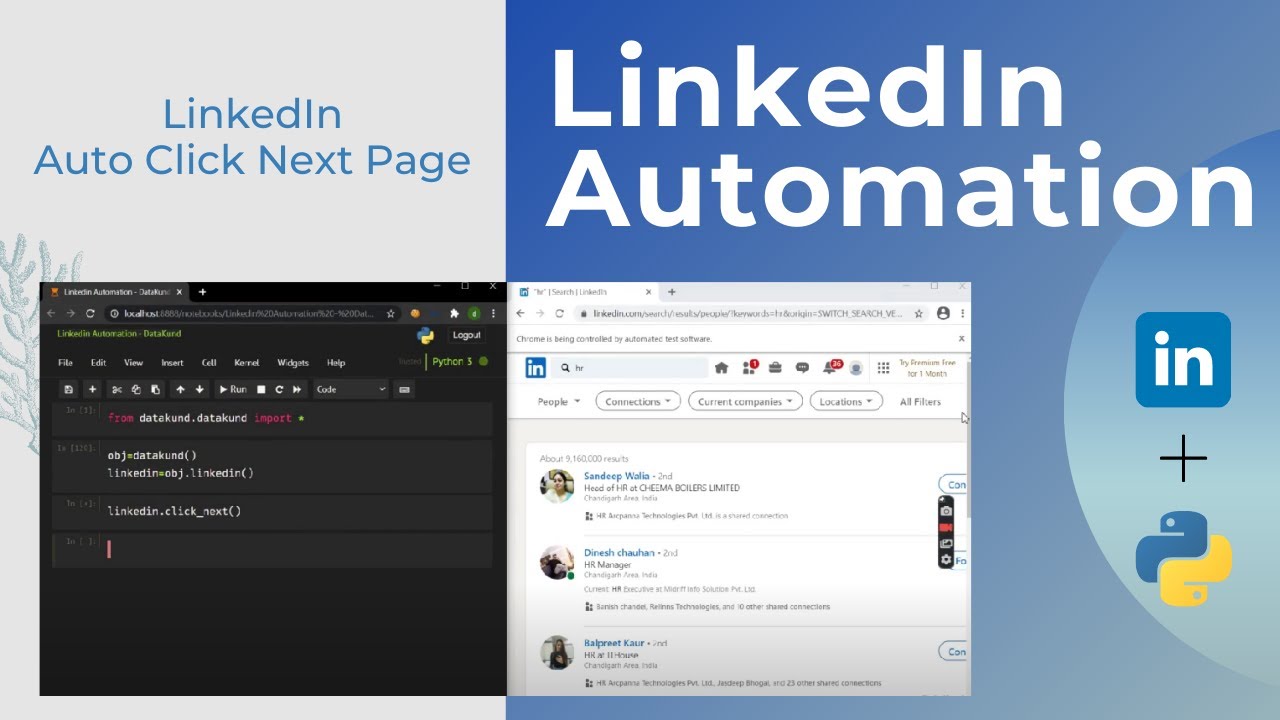Open cell type Code dropdown
The image size is (1280, 720).
[350, 389]
